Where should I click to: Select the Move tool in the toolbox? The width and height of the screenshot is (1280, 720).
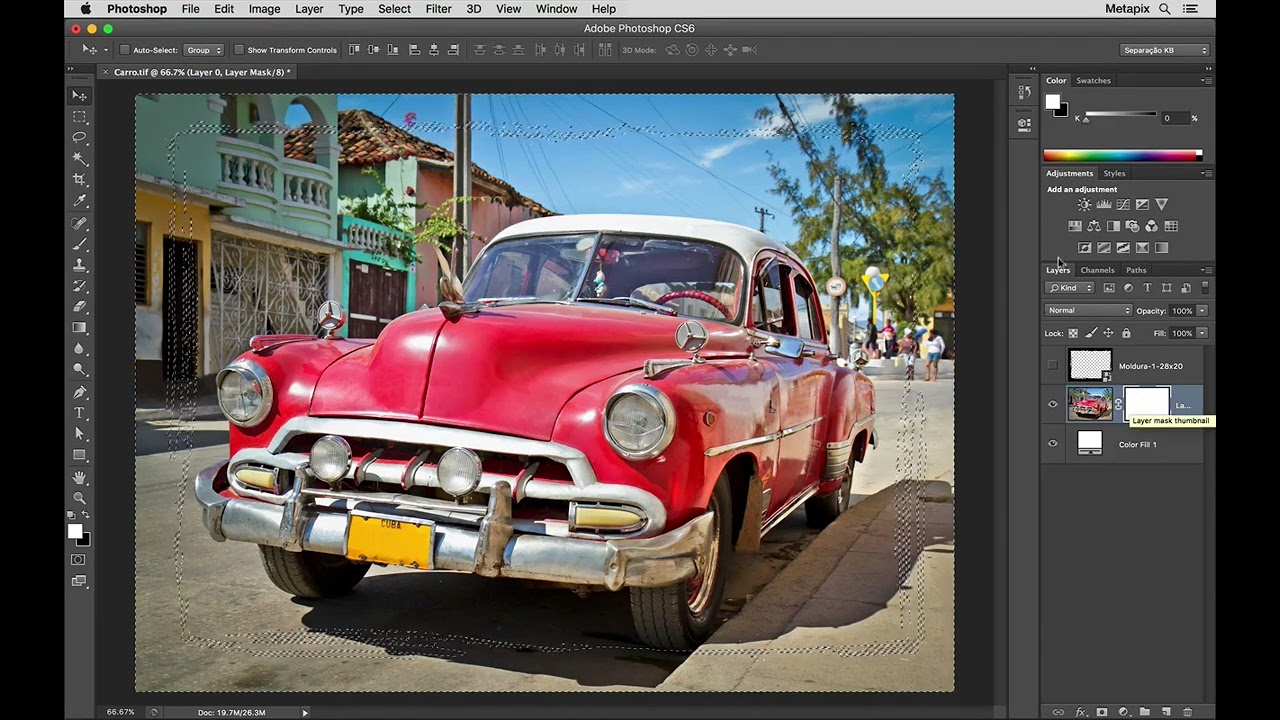(79, 95)
